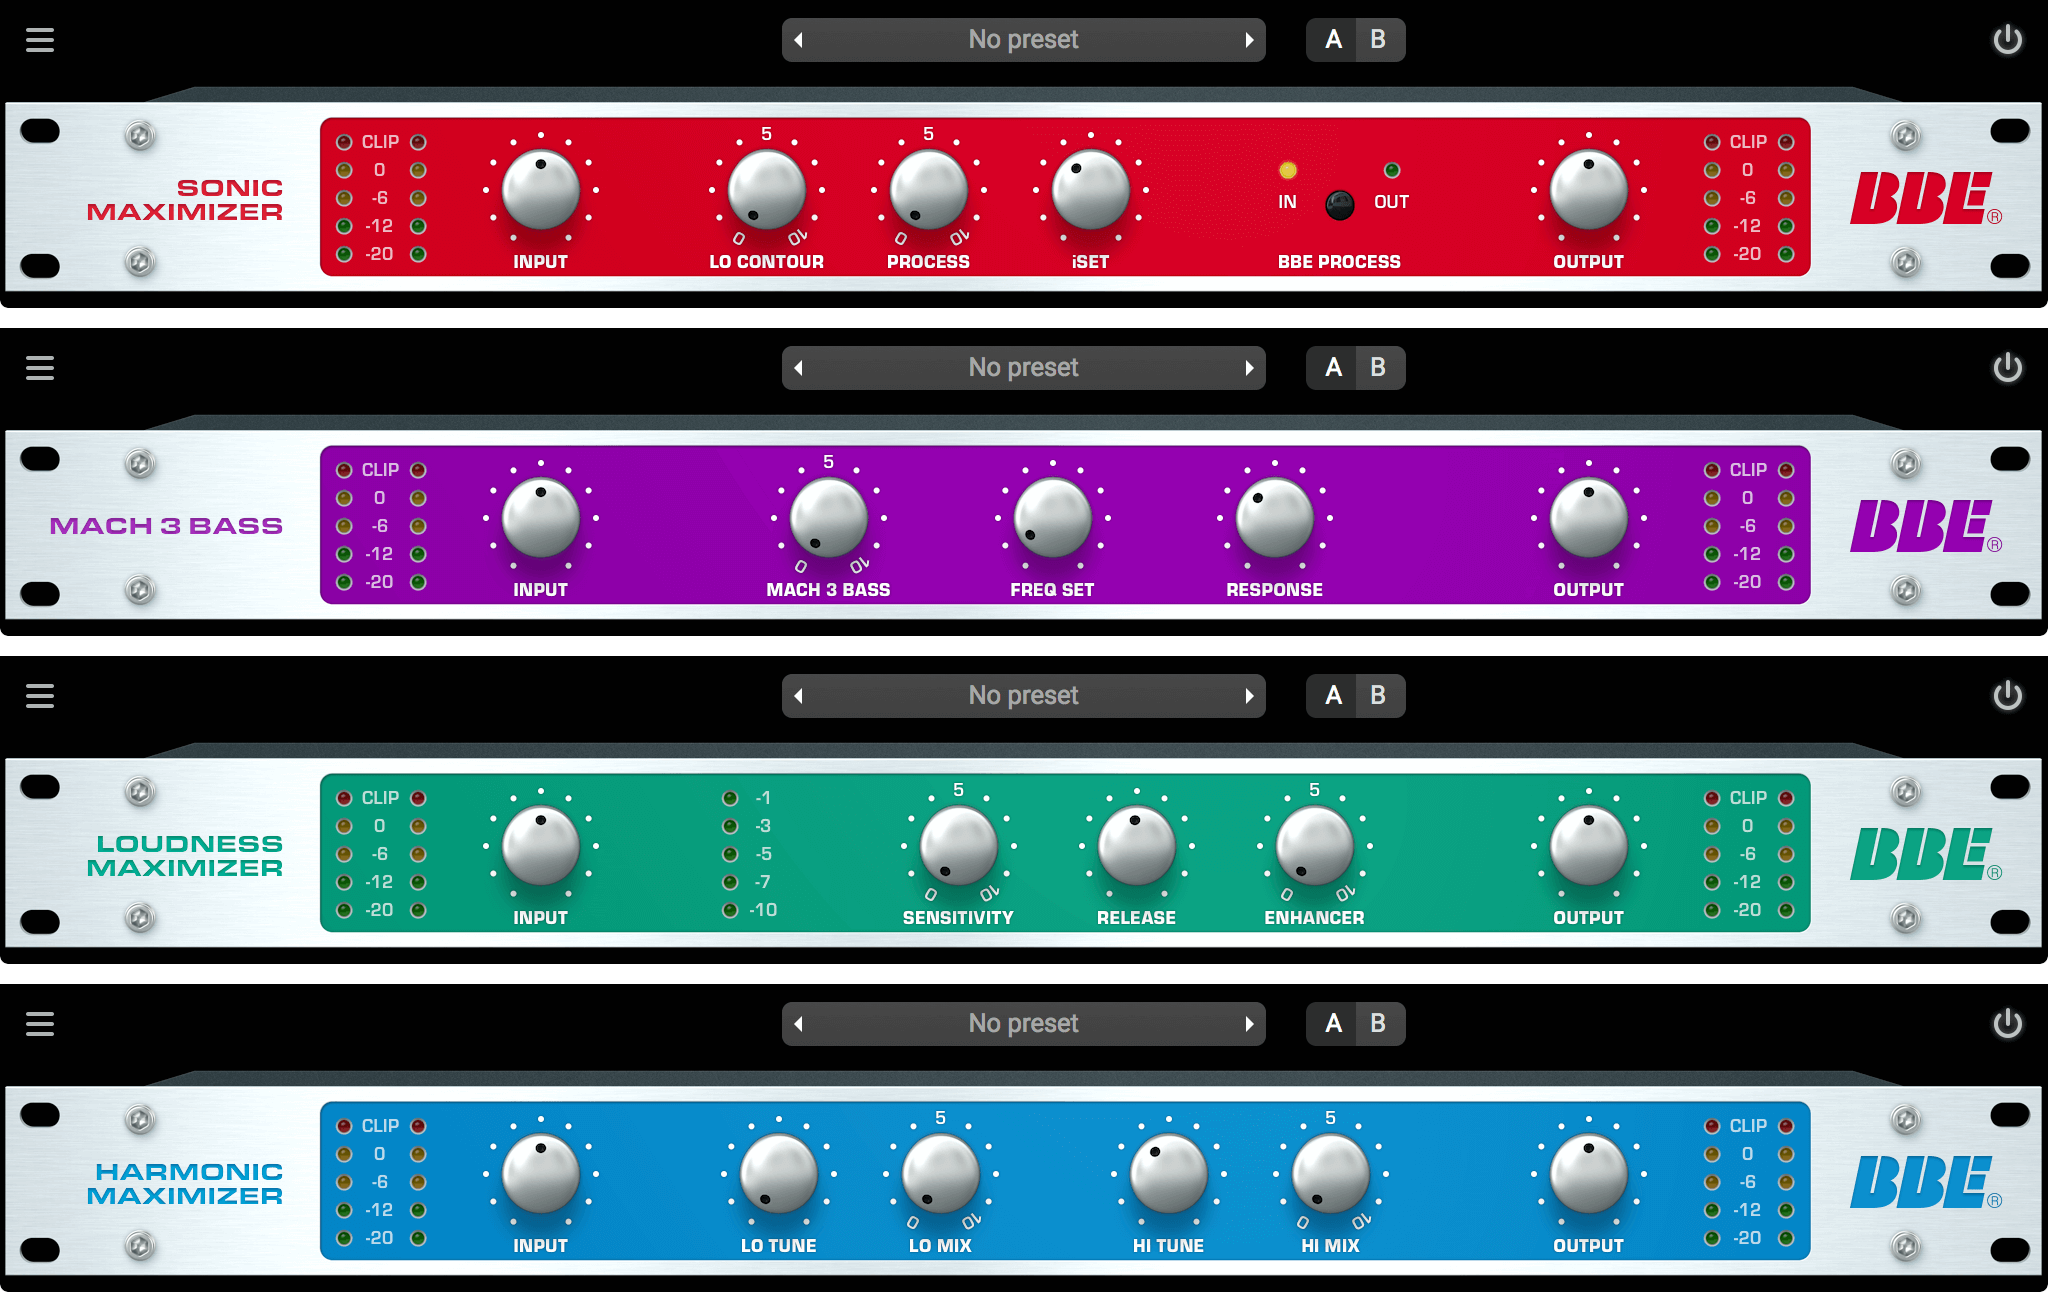Click the ENHANCER knob
2048x1292 pixels.
pos(1315,846)
